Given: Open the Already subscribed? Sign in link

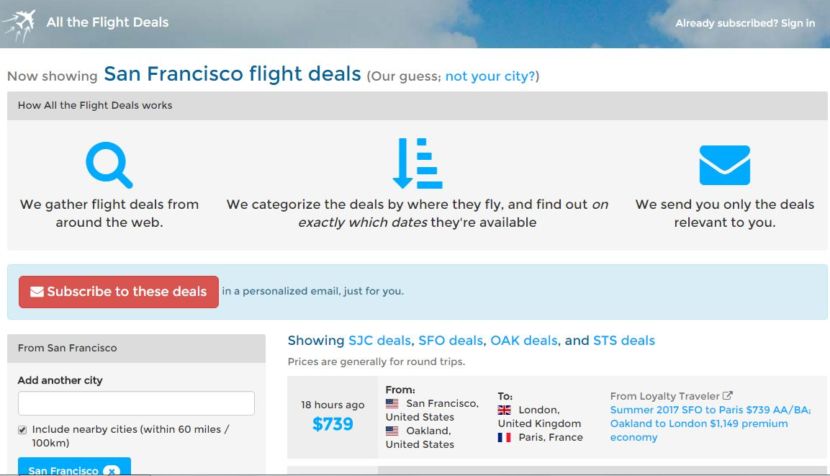Looking at the screenshot, I should click(744, 23).
